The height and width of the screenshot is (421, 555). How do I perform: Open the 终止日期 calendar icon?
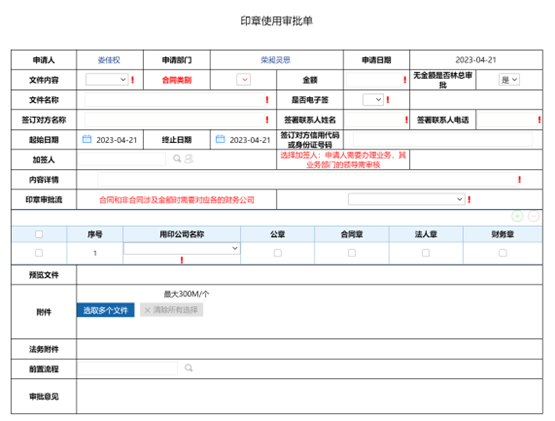coord(220,139)
